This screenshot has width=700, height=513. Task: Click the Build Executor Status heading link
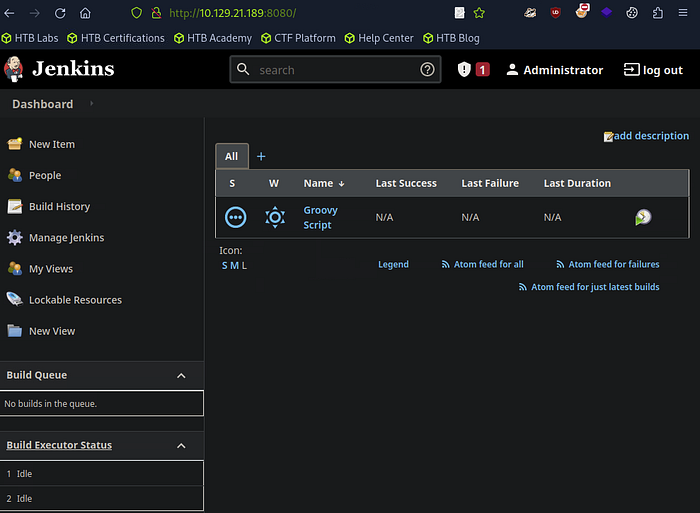pos(59,445)
